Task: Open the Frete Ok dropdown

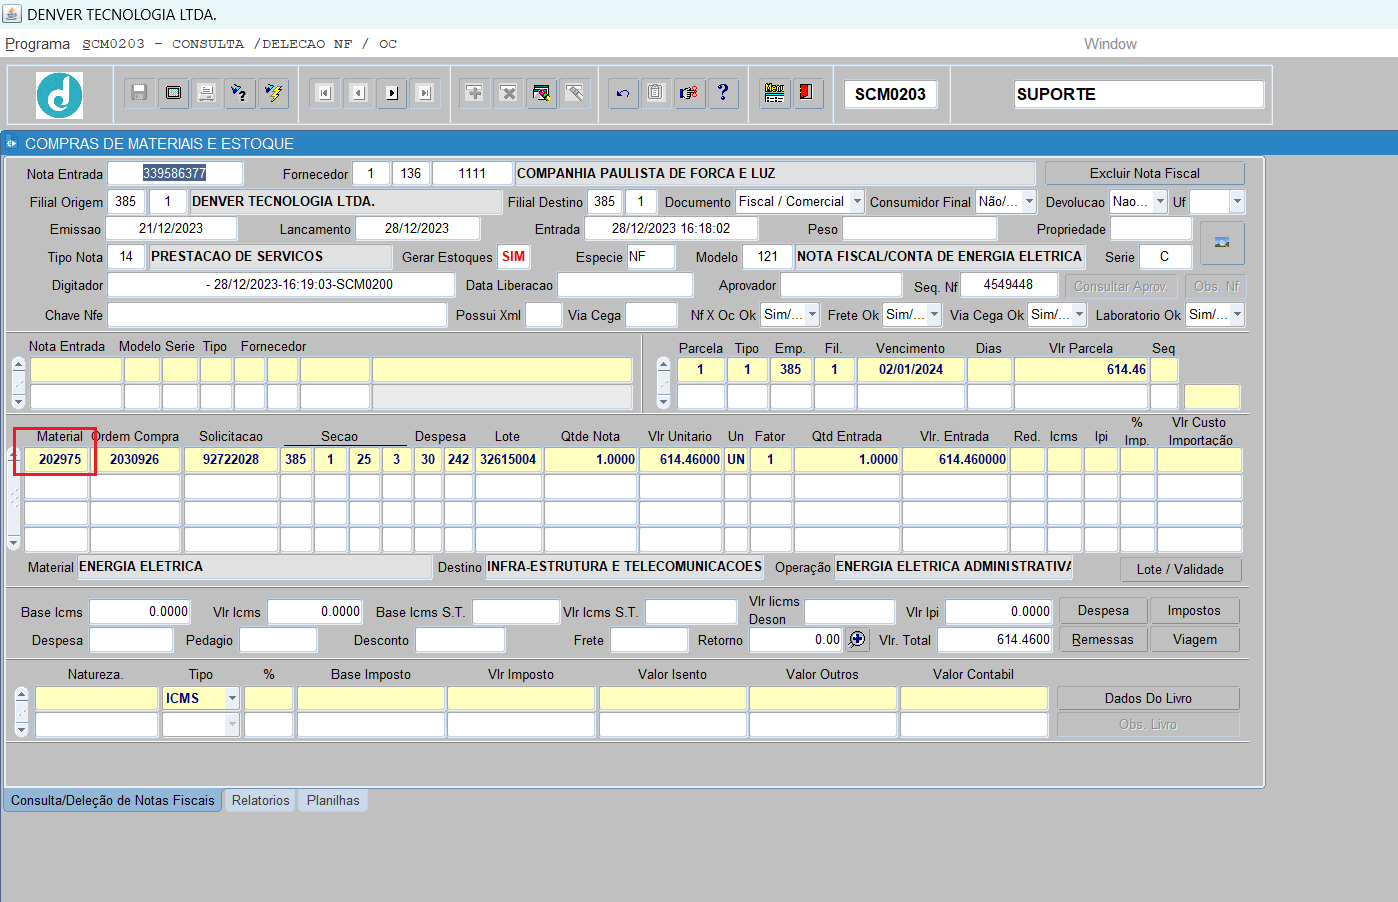Action: [934, 315]
